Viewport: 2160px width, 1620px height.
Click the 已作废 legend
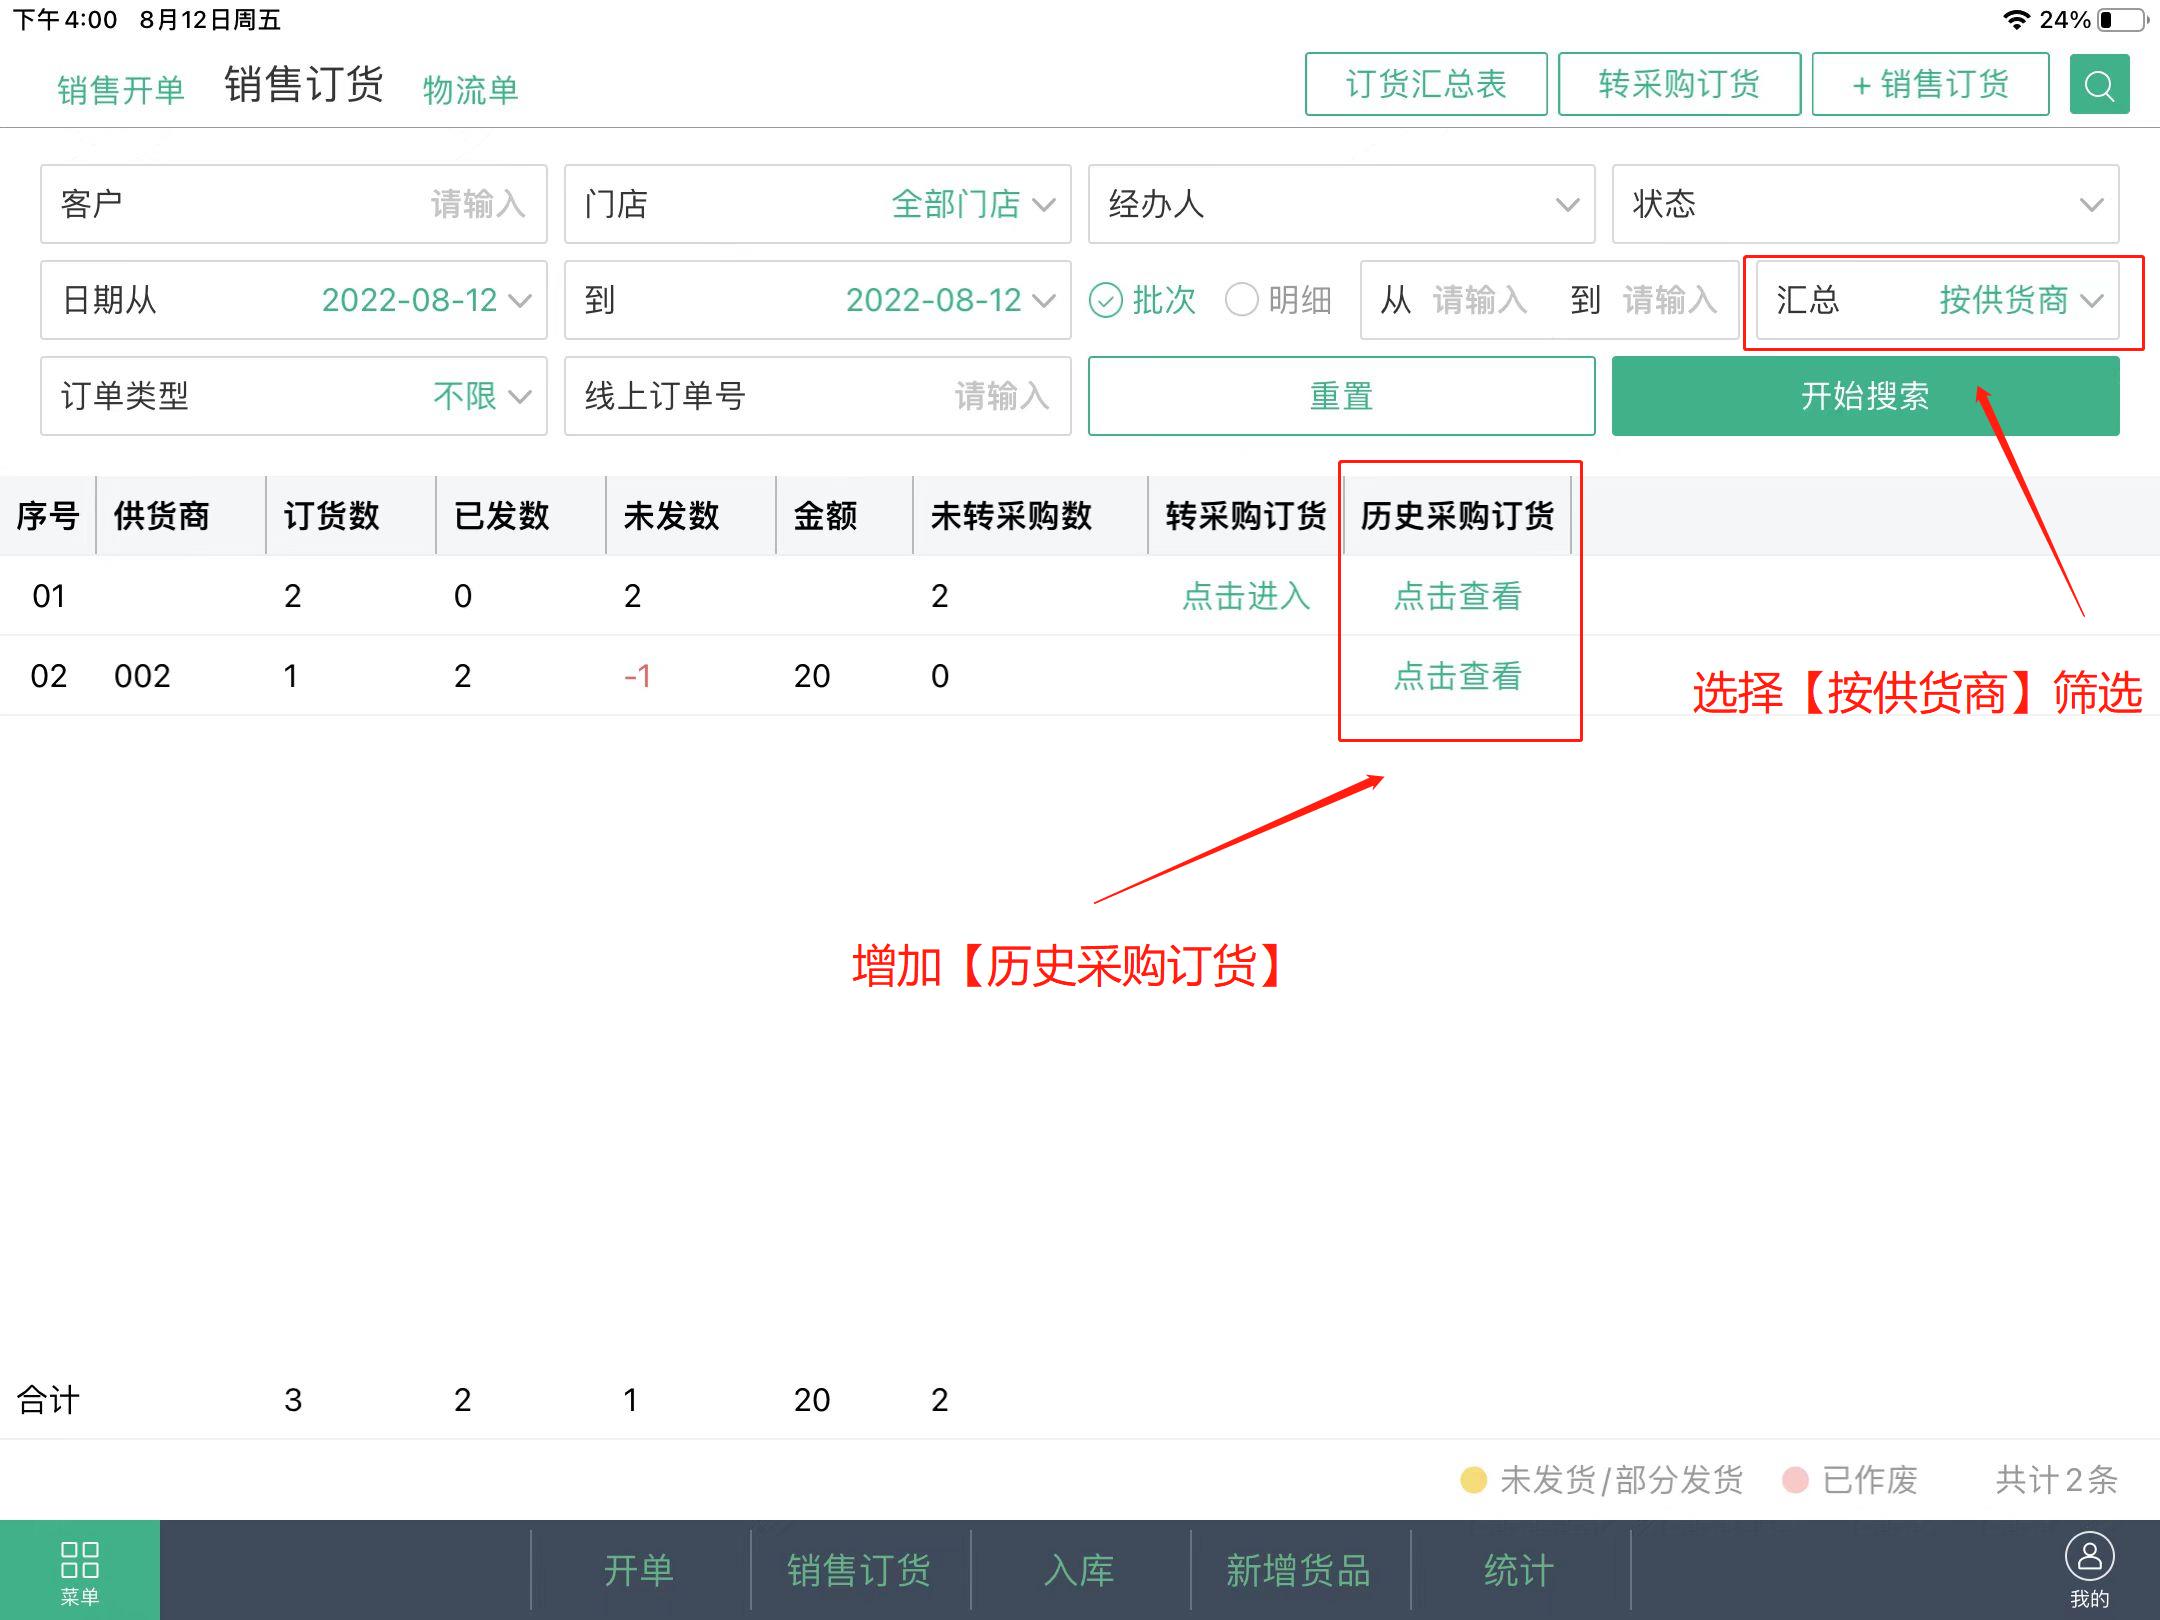pos(1850,1480)
